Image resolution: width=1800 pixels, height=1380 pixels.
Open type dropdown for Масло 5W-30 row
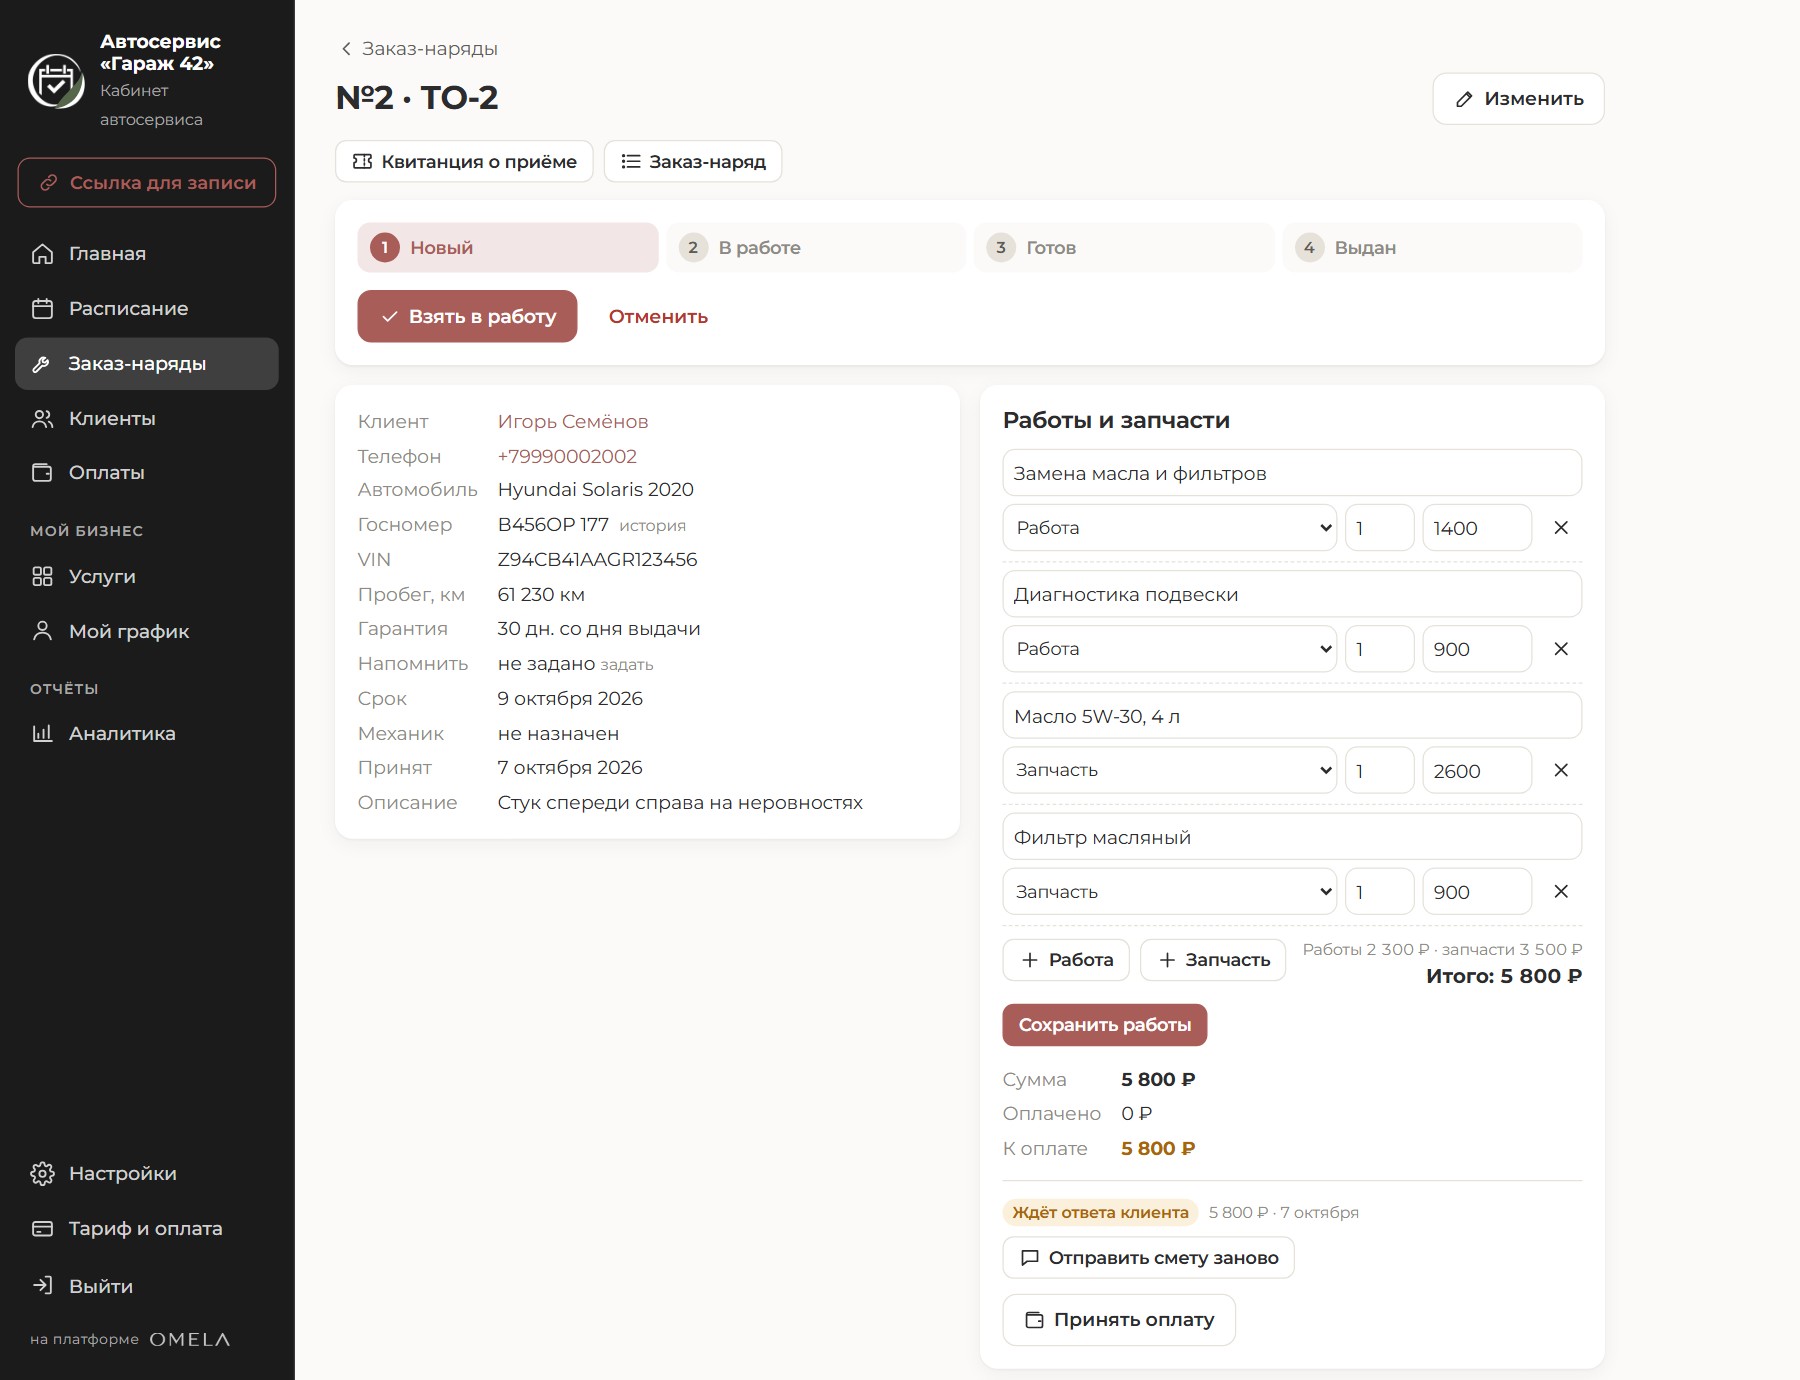[x=1169, y=770]
